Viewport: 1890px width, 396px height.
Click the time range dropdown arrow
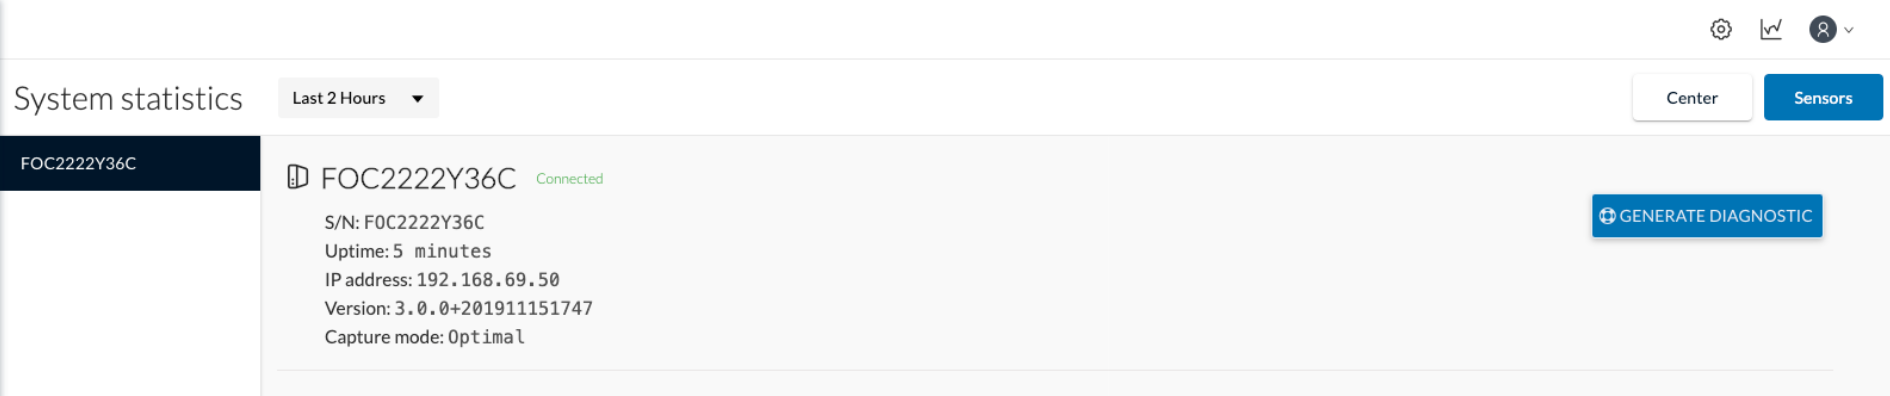418,98
